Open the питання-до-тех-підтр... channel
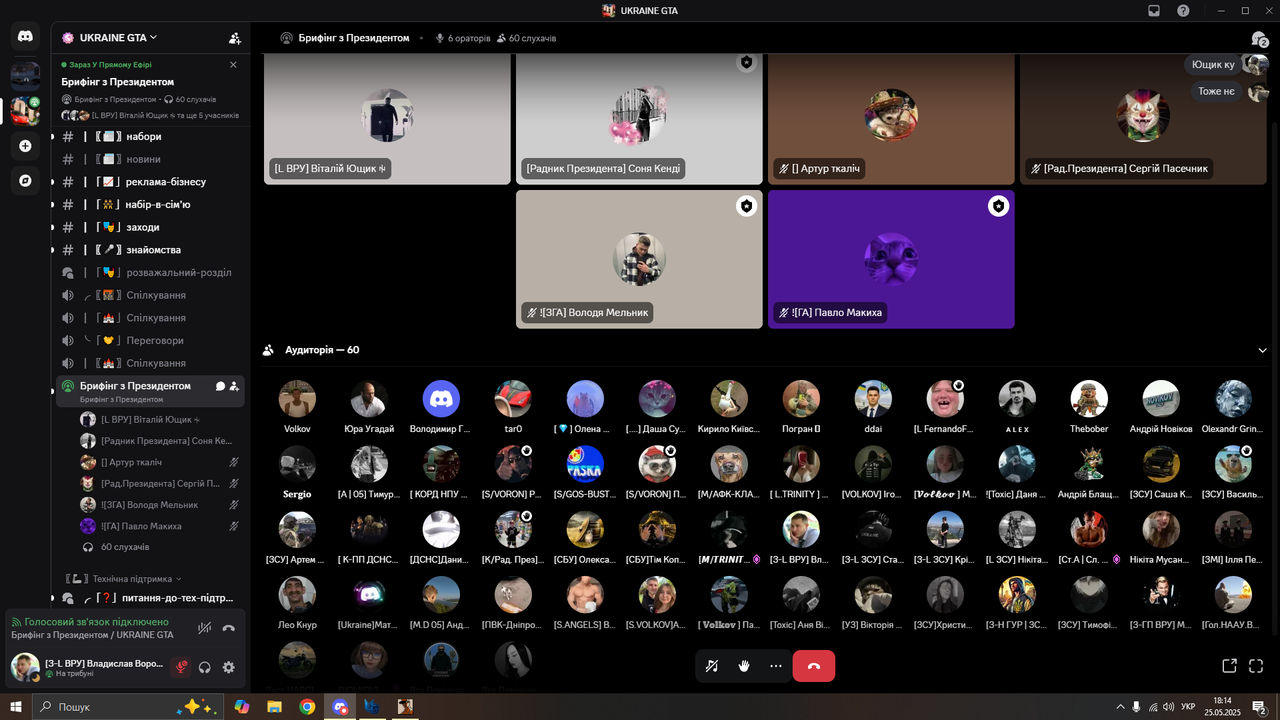 148,598
